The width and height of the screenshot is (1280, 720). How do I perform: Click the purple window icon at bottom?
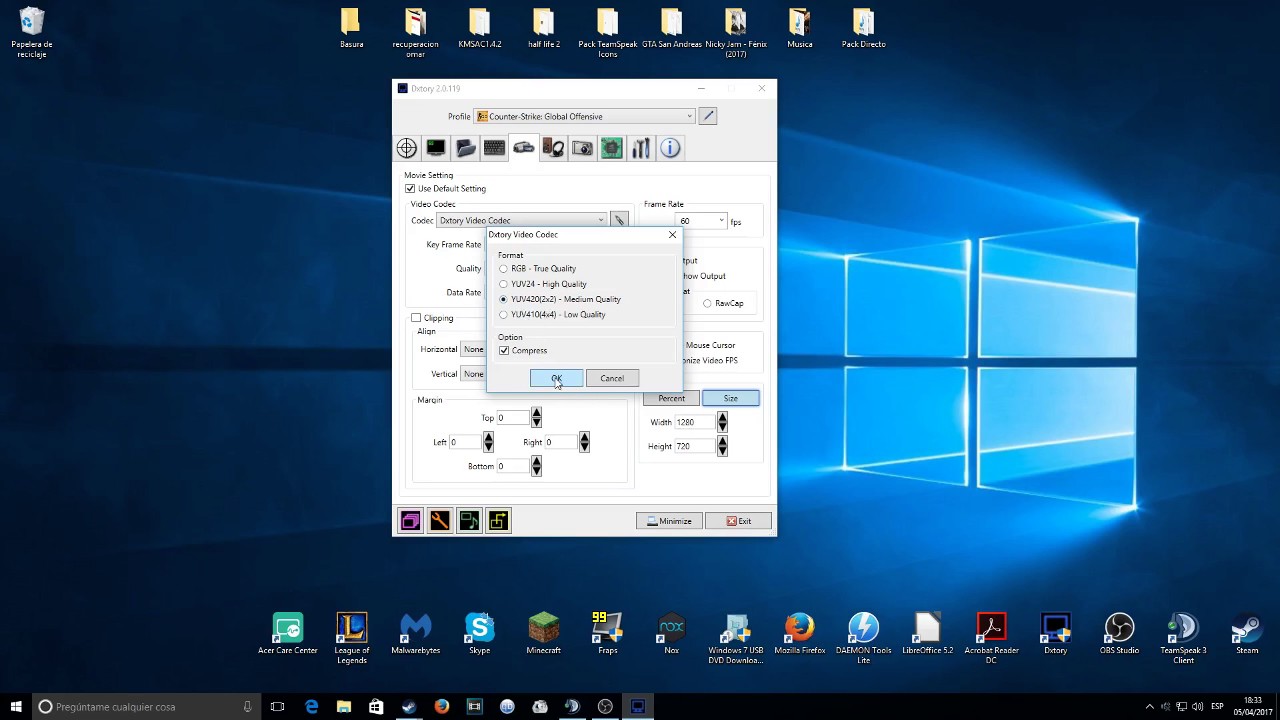click(x=410, y=520)
